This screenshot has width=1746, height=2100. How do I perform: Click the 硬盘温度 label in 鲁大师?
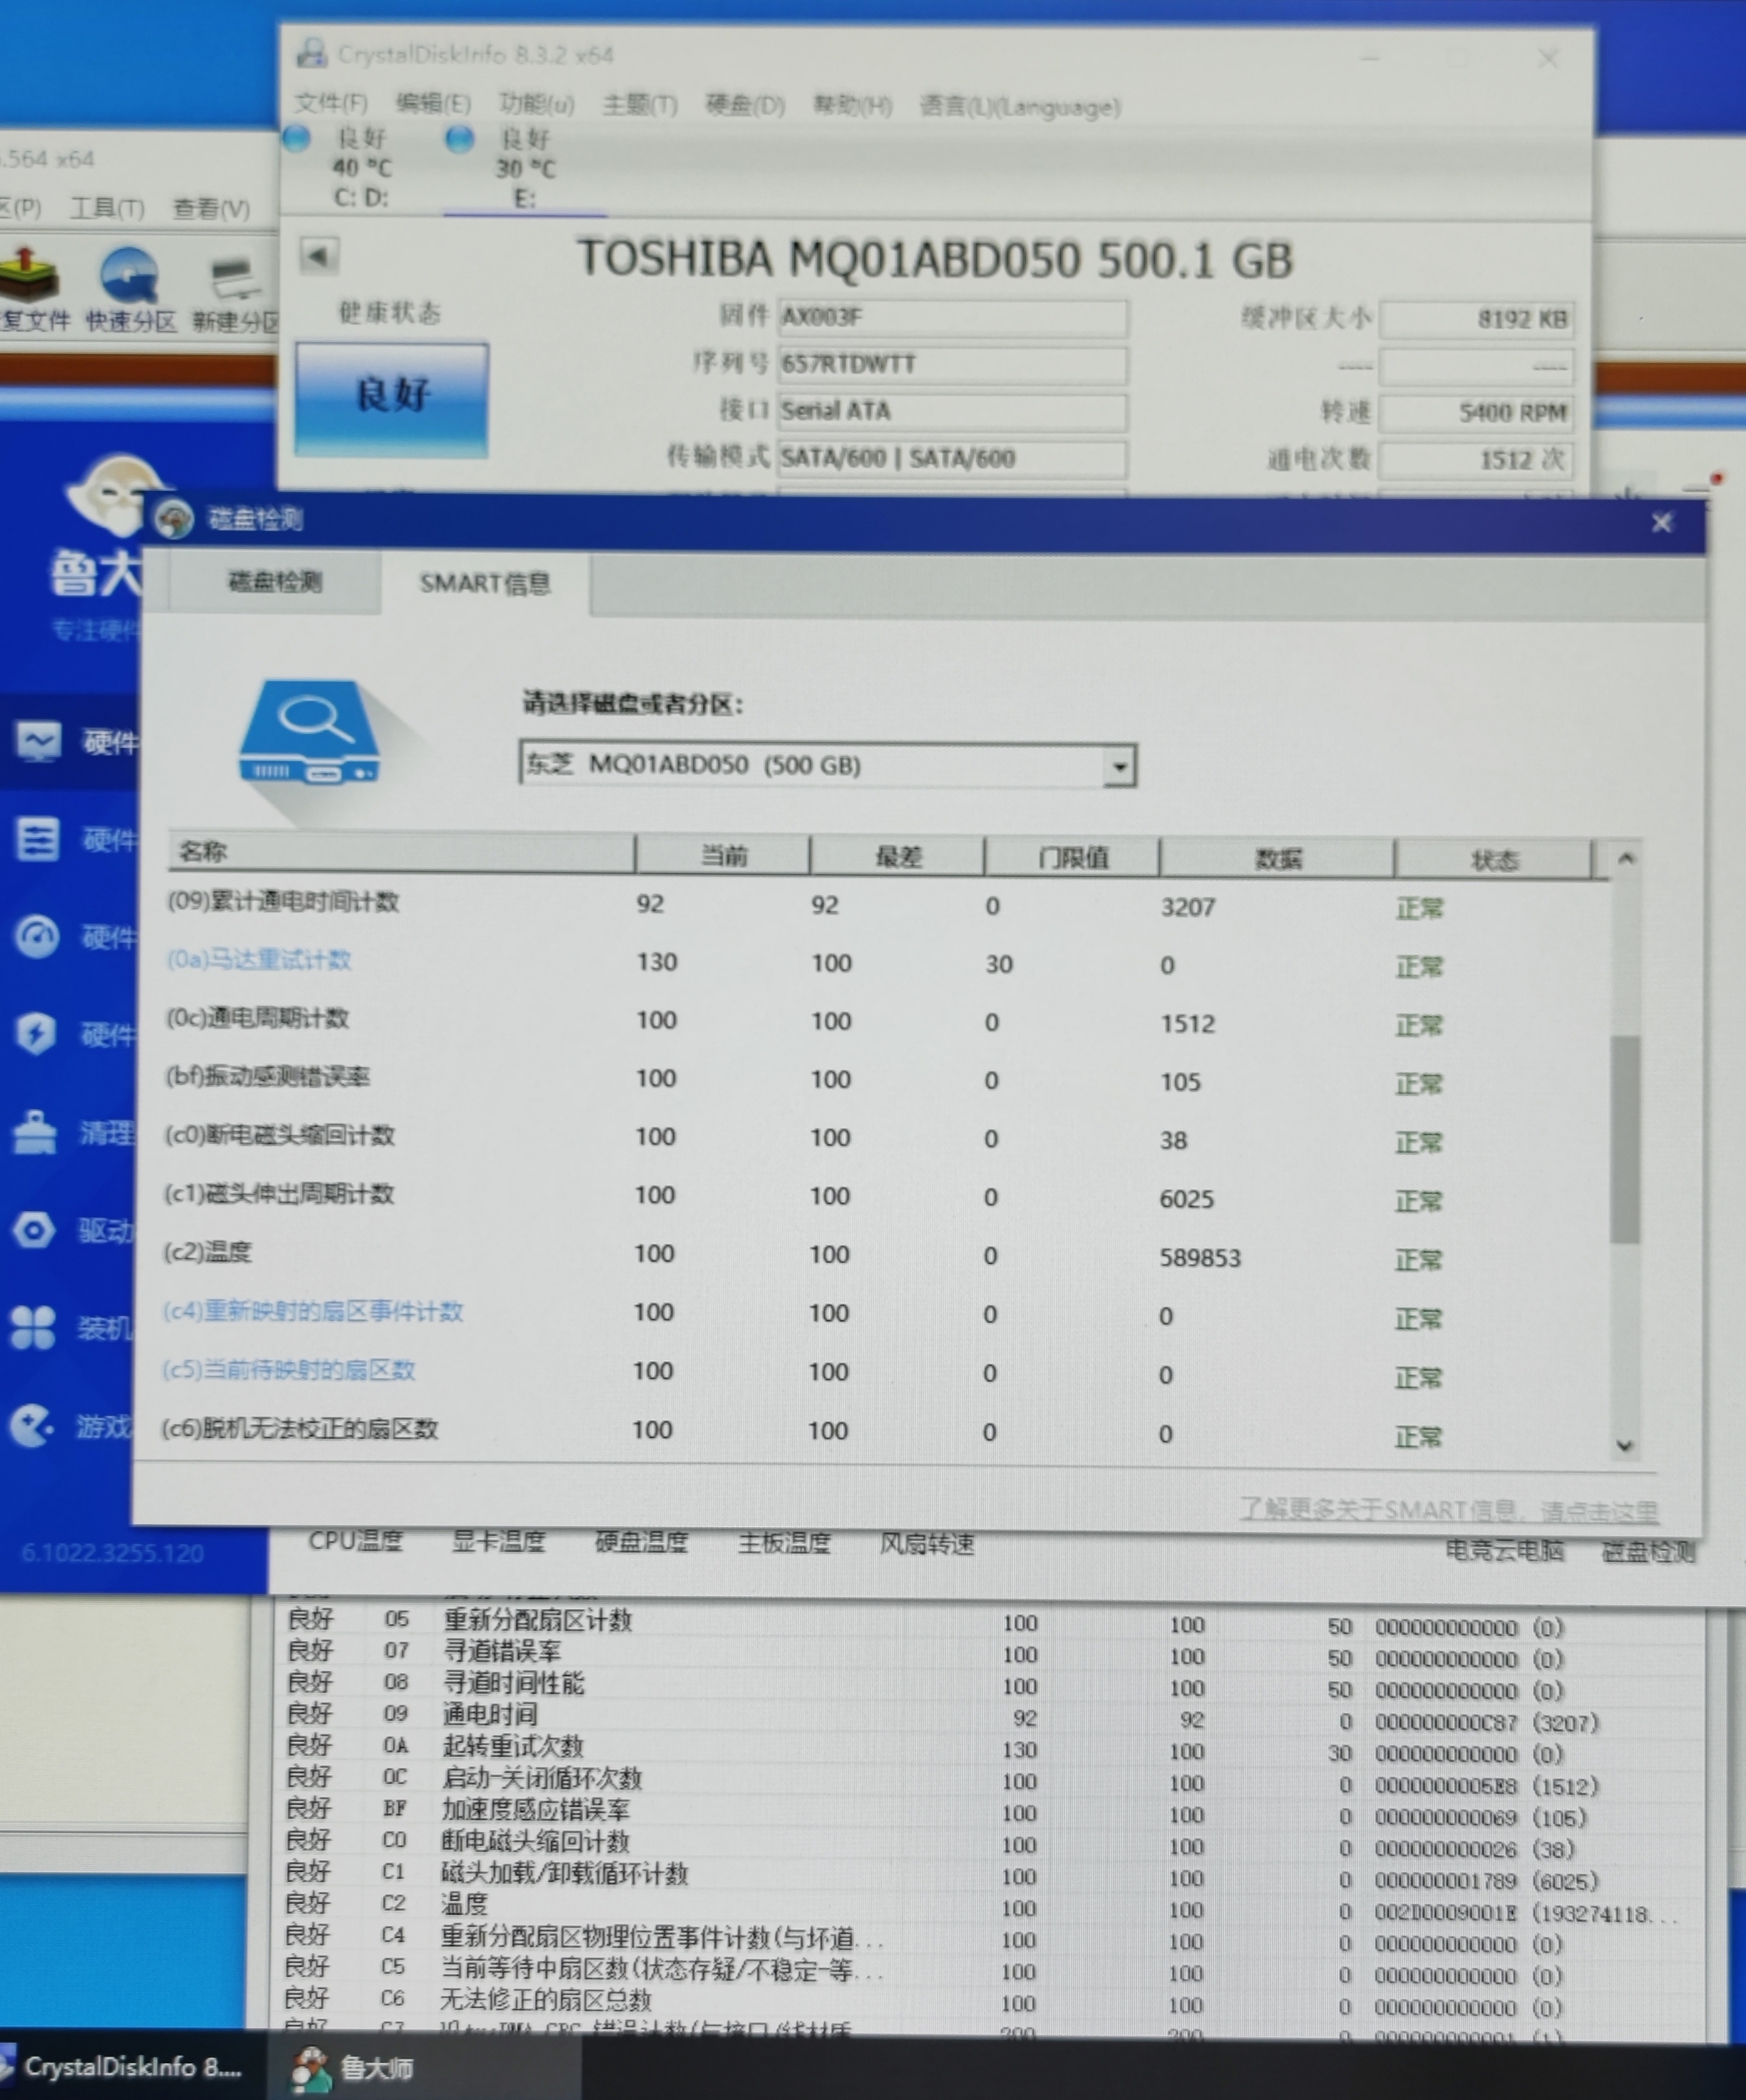pos(641,1543)
